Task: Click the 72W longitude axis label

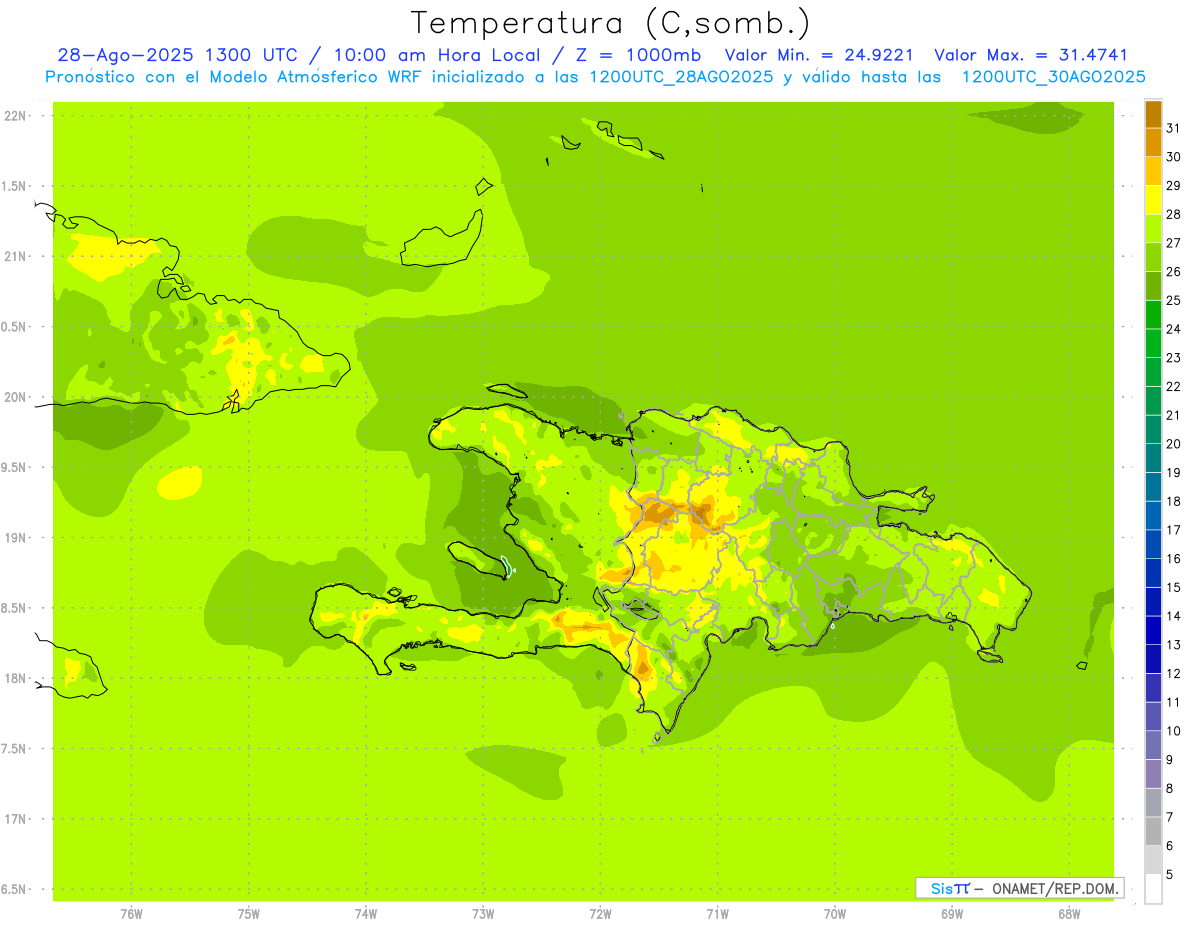Action: 601,913
